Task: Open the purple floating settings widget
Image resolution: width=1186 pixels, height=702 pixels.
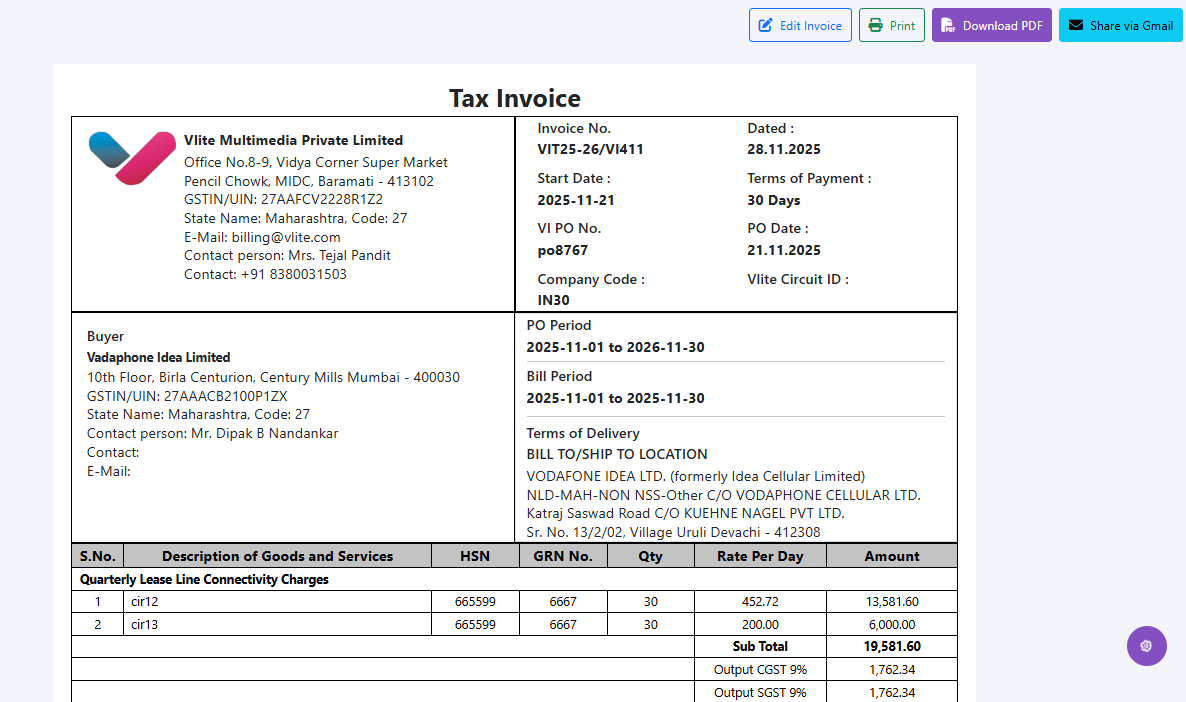Action: click(1147, 646)
